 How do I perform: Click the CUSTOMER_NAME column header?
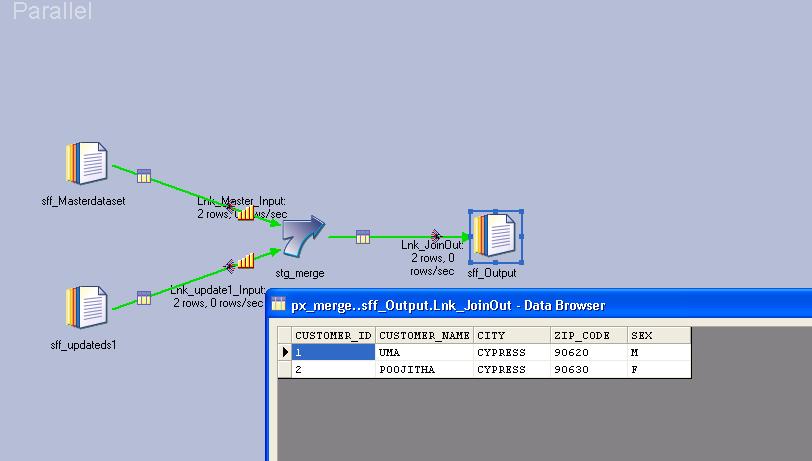click(x=424, y=336)
